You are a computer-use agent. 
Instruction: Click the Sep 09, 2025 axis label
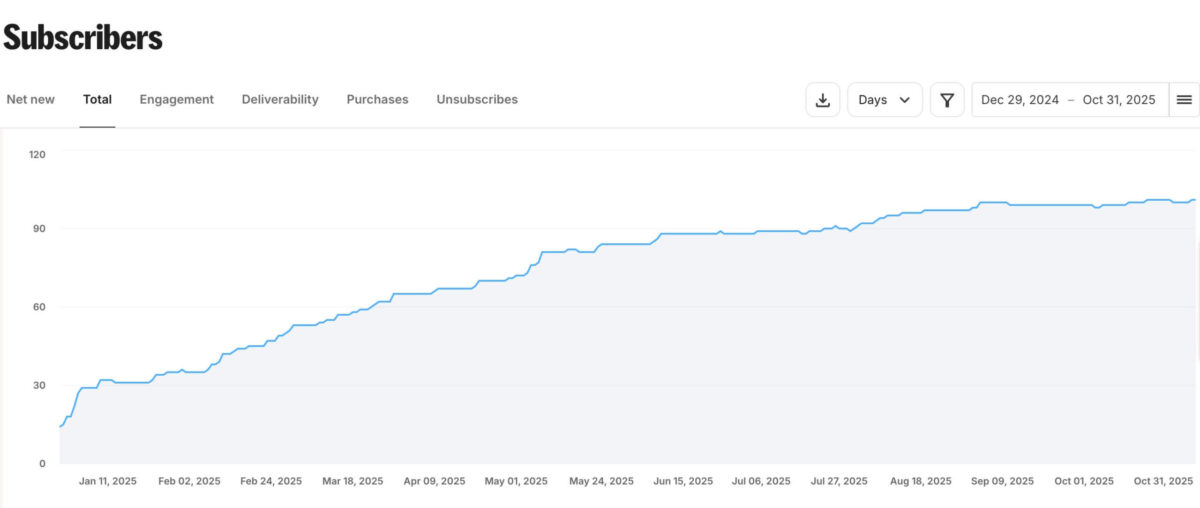(1003, 481)
